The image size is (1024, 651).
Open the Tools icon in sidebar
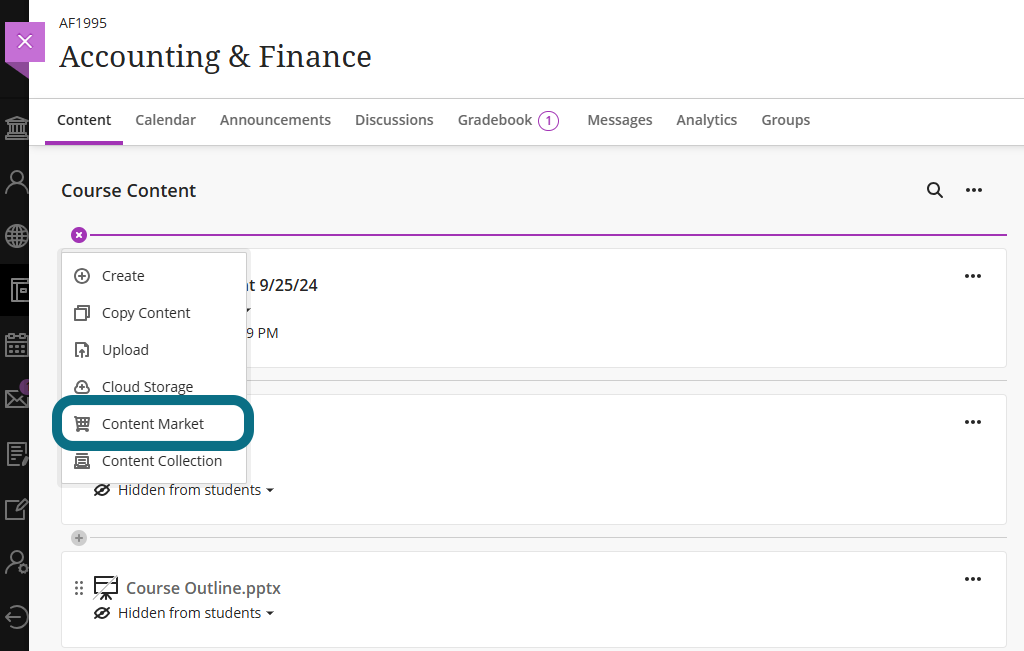click(16, 509)
